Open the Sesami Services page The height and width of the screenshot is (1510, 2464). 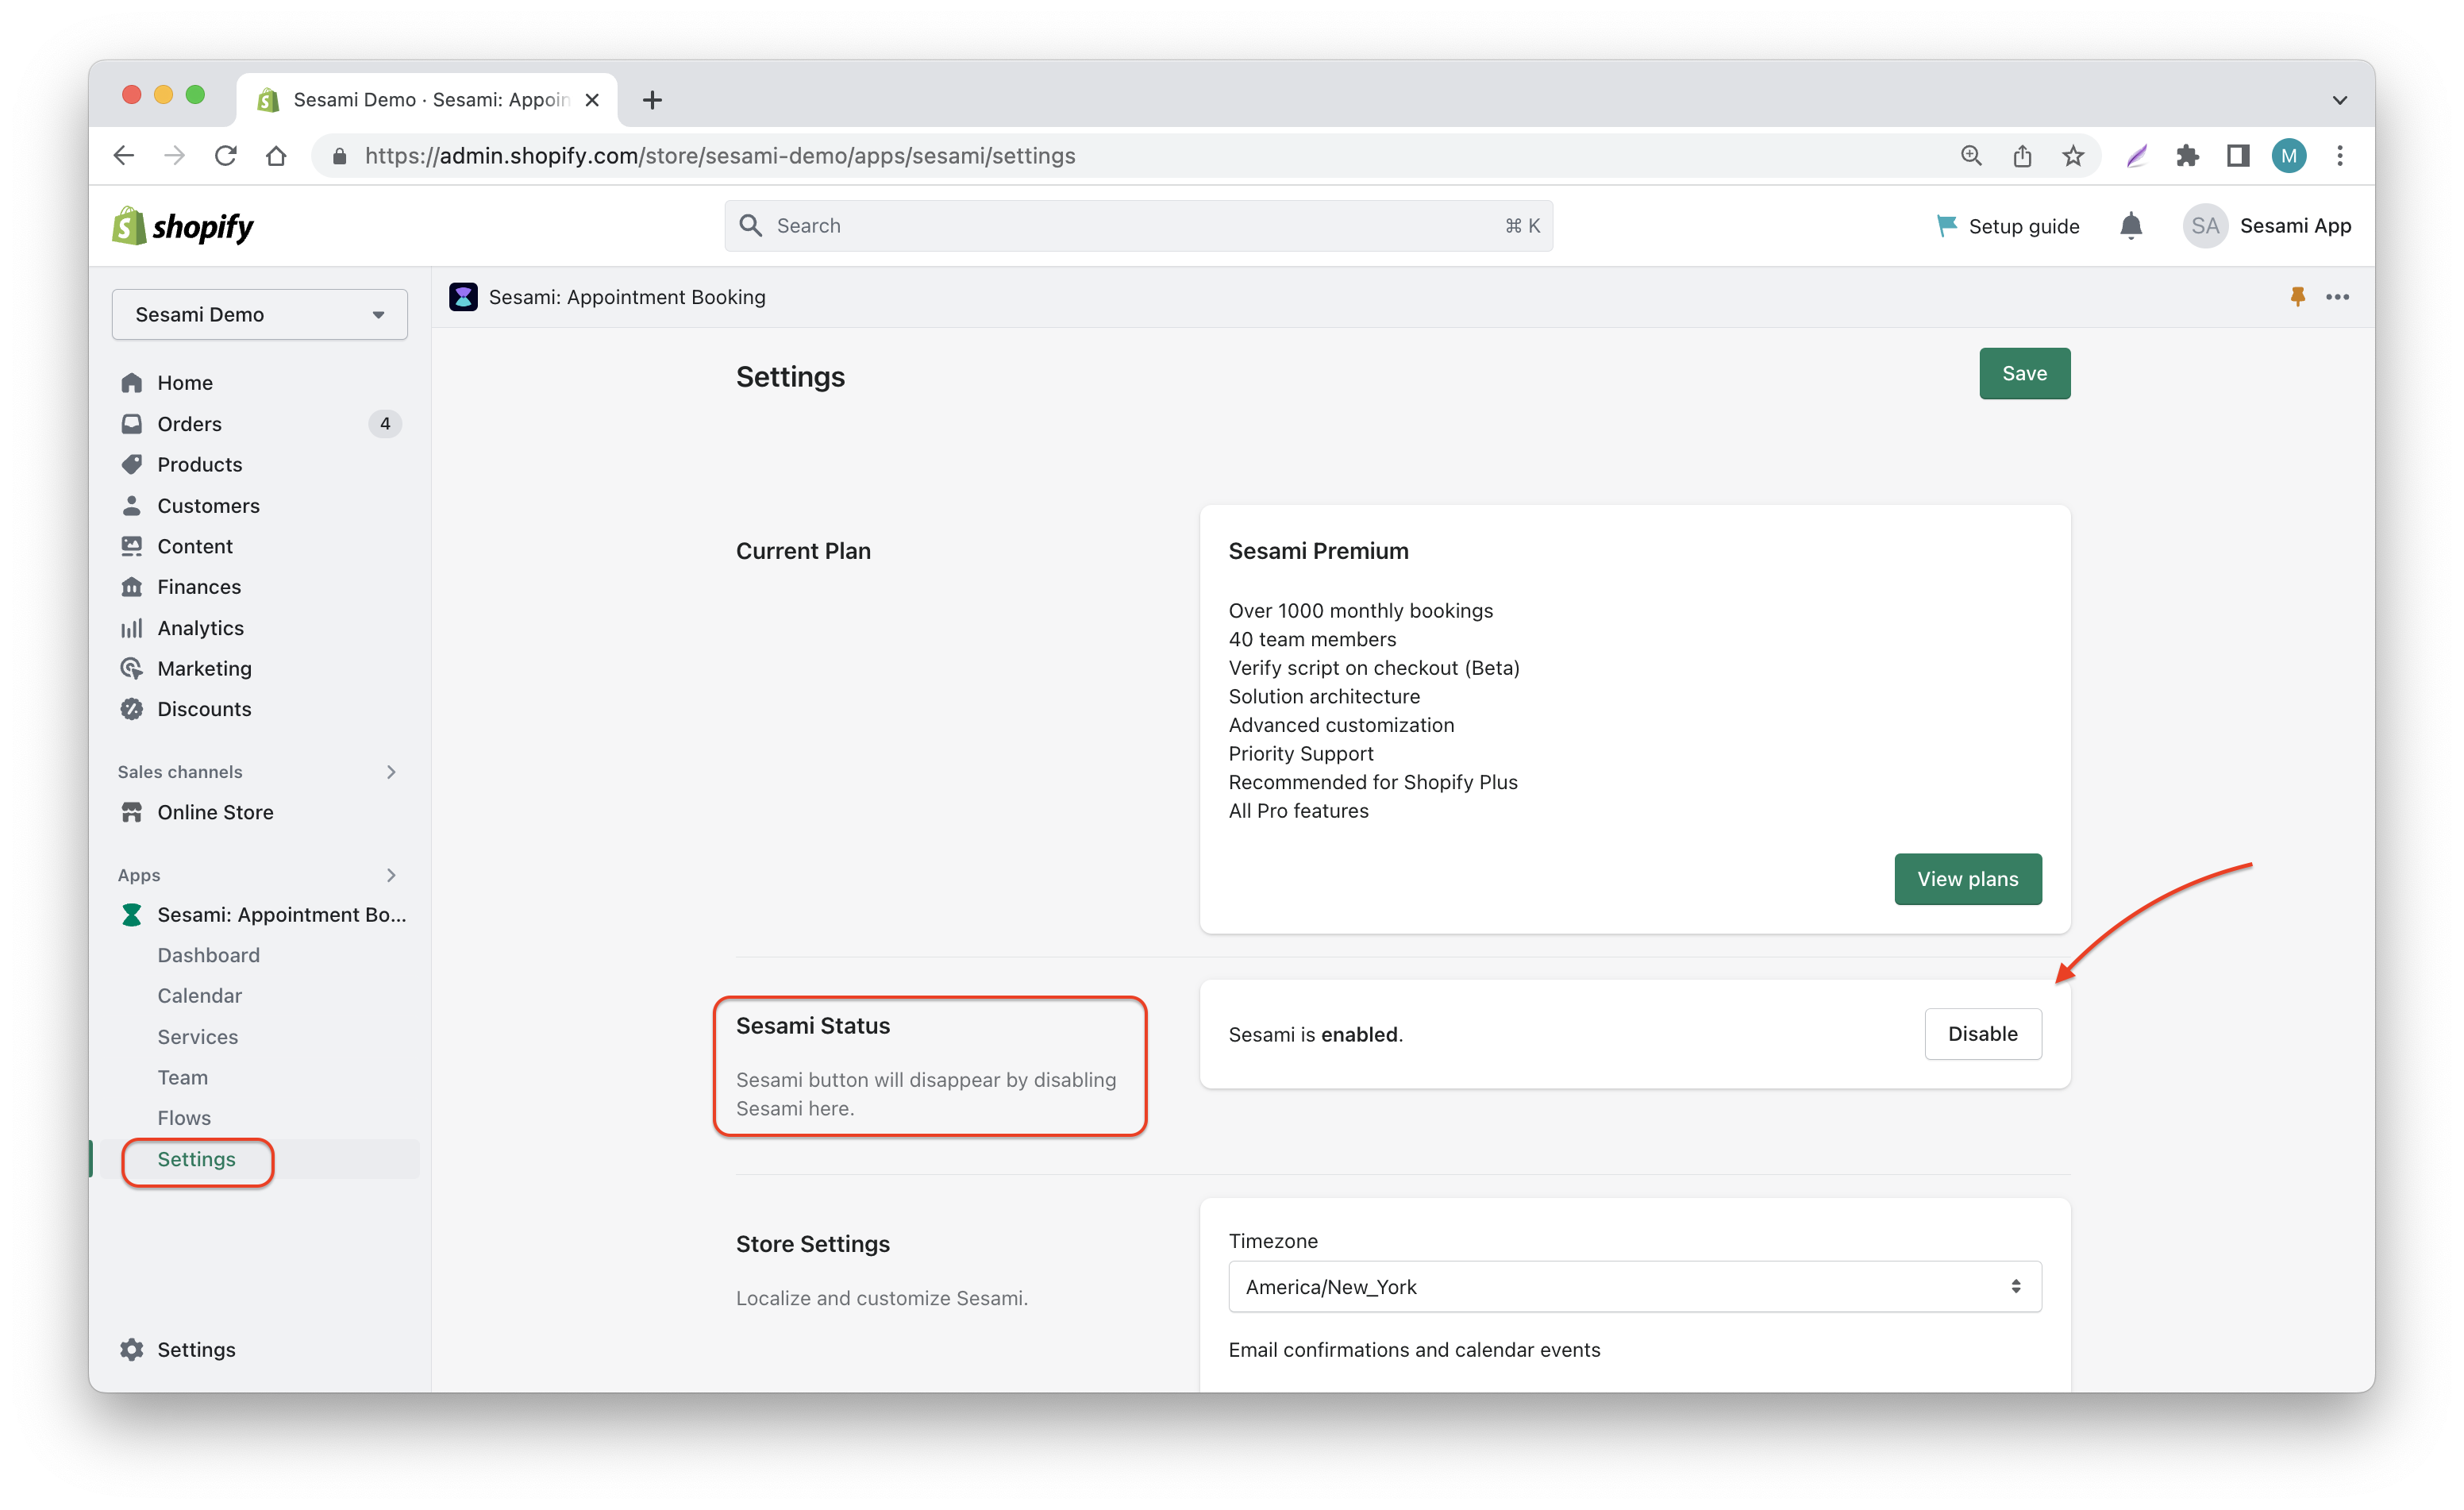pos(197,1037)
